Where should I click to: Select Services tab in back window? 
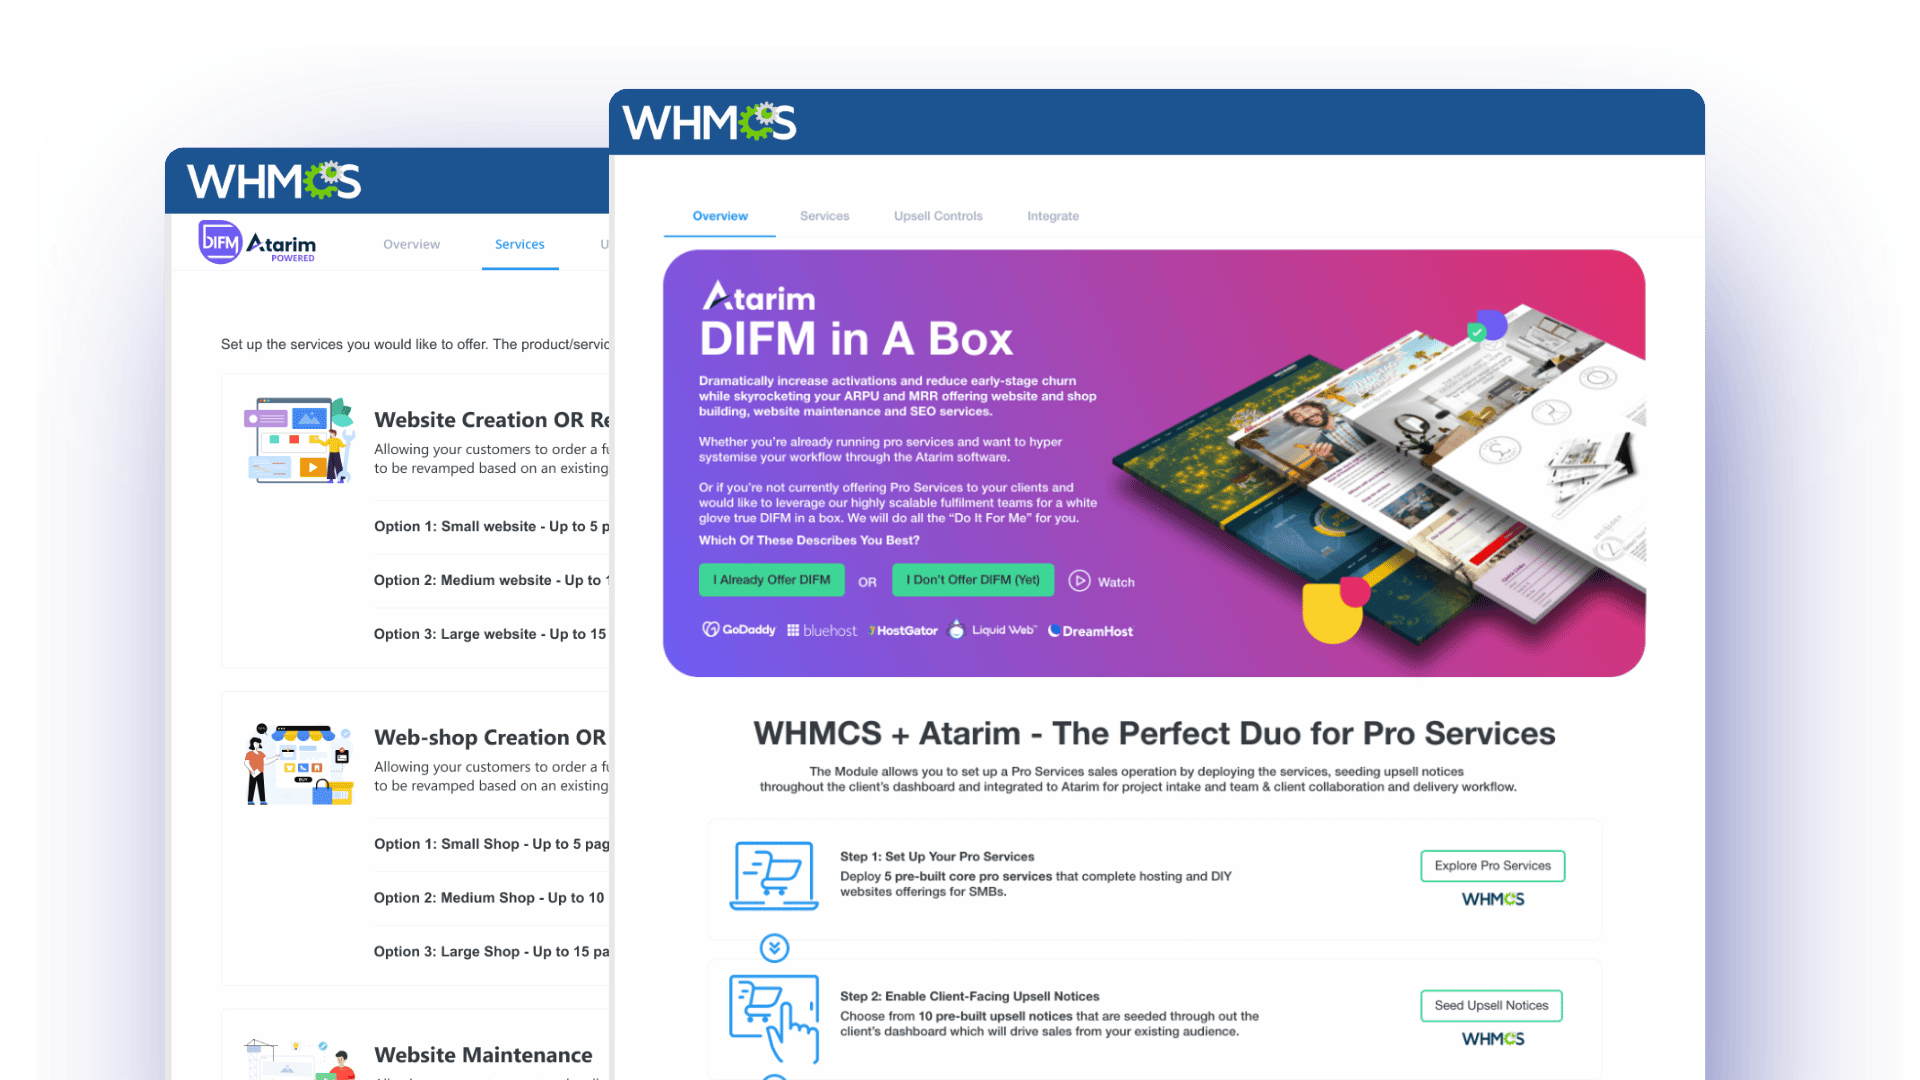coord(519,244)
